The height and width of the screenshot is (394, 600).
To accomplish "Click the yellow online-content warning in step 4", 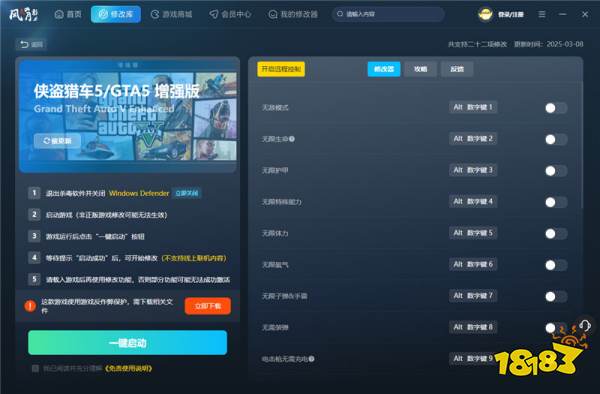I will coord(194,258).
